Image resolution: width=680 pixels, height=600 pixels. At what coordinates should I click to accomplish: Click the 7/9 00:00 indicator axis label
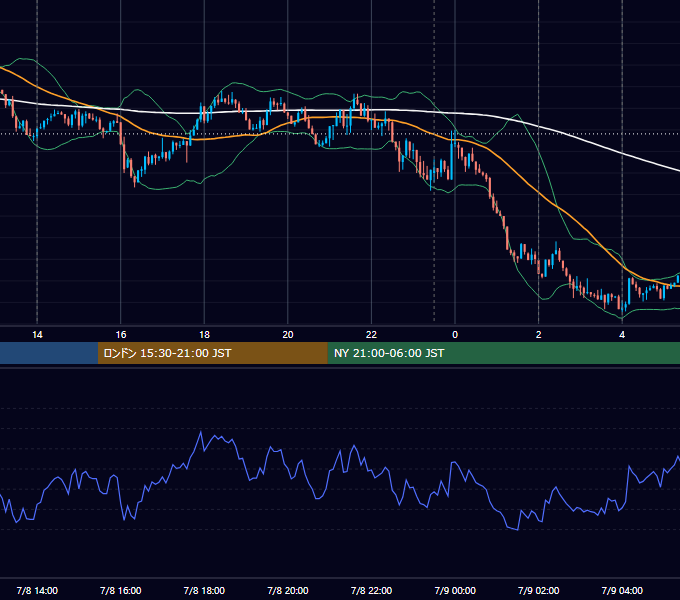point(455,591)
